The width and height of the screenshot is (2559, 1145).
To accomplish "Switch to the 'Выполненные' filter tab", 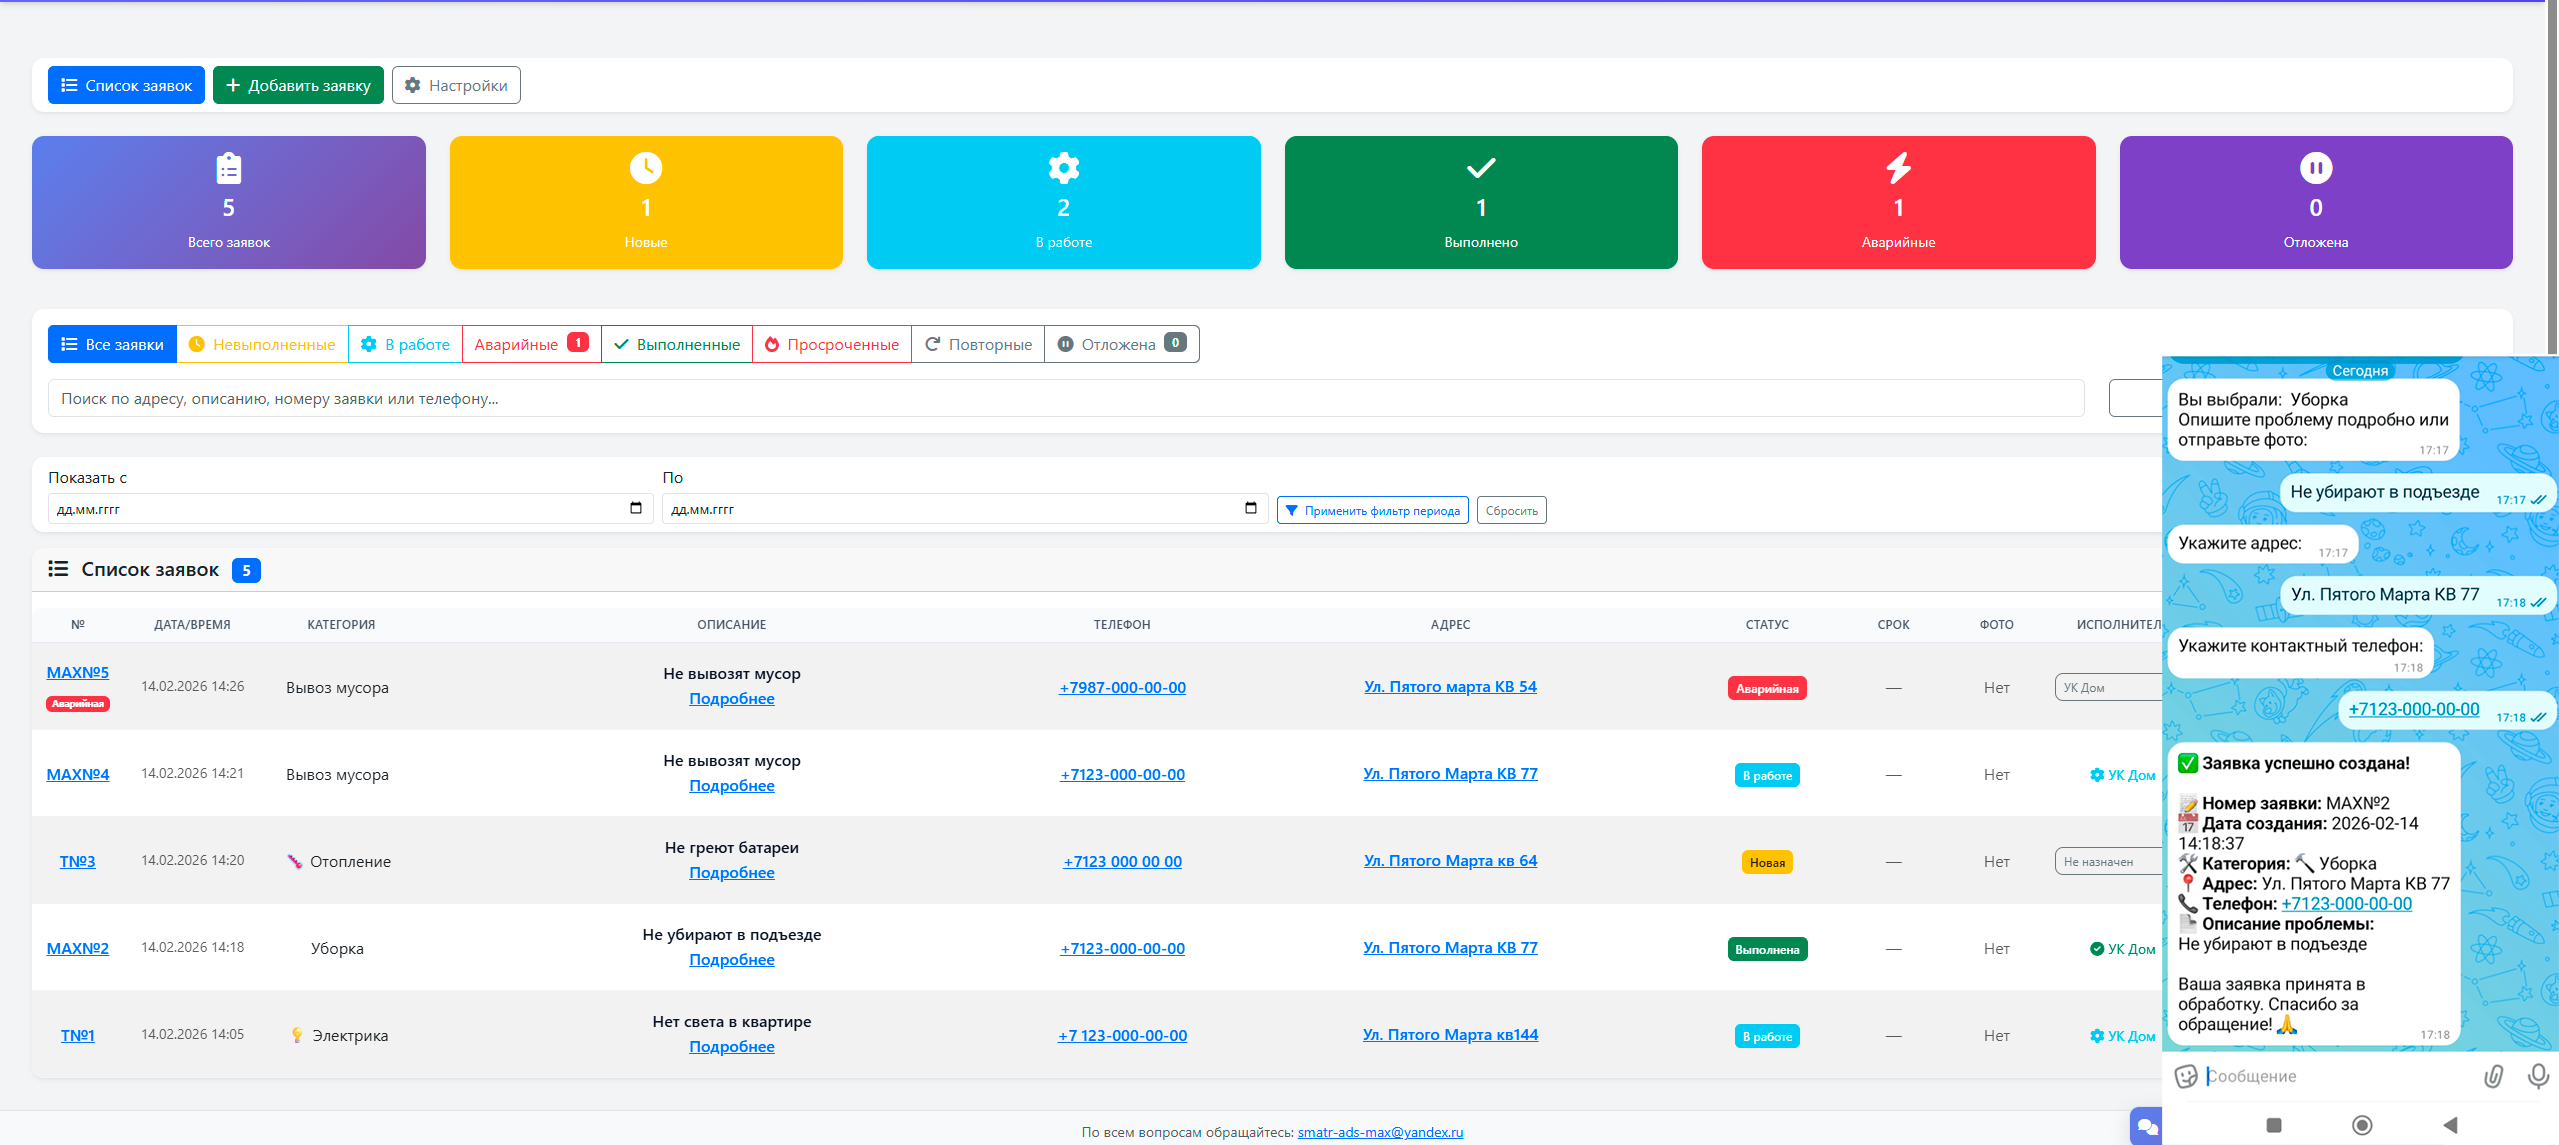I will click(x=676, y=344).
